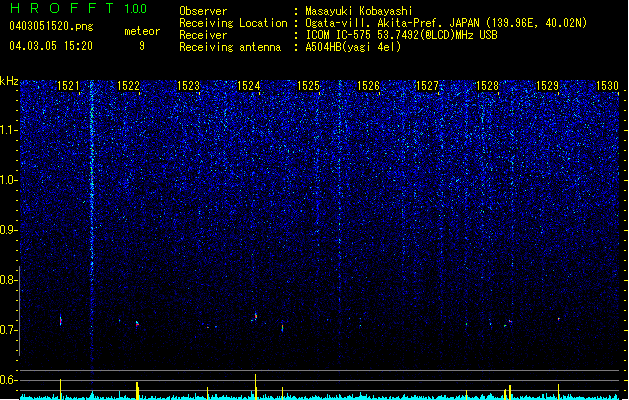Click the 1.0 frequency axis label

(x=8, y=180)
